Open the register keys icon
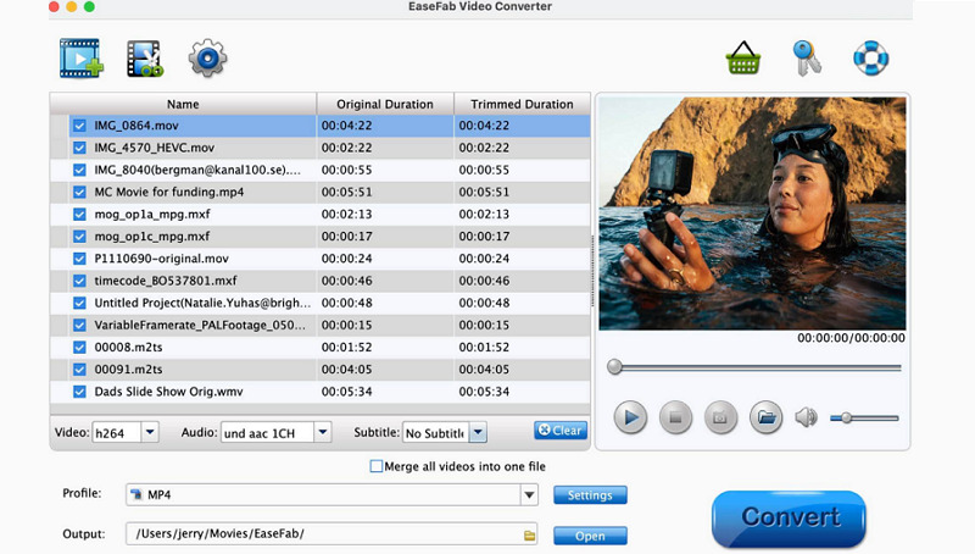 click(806, 58)
